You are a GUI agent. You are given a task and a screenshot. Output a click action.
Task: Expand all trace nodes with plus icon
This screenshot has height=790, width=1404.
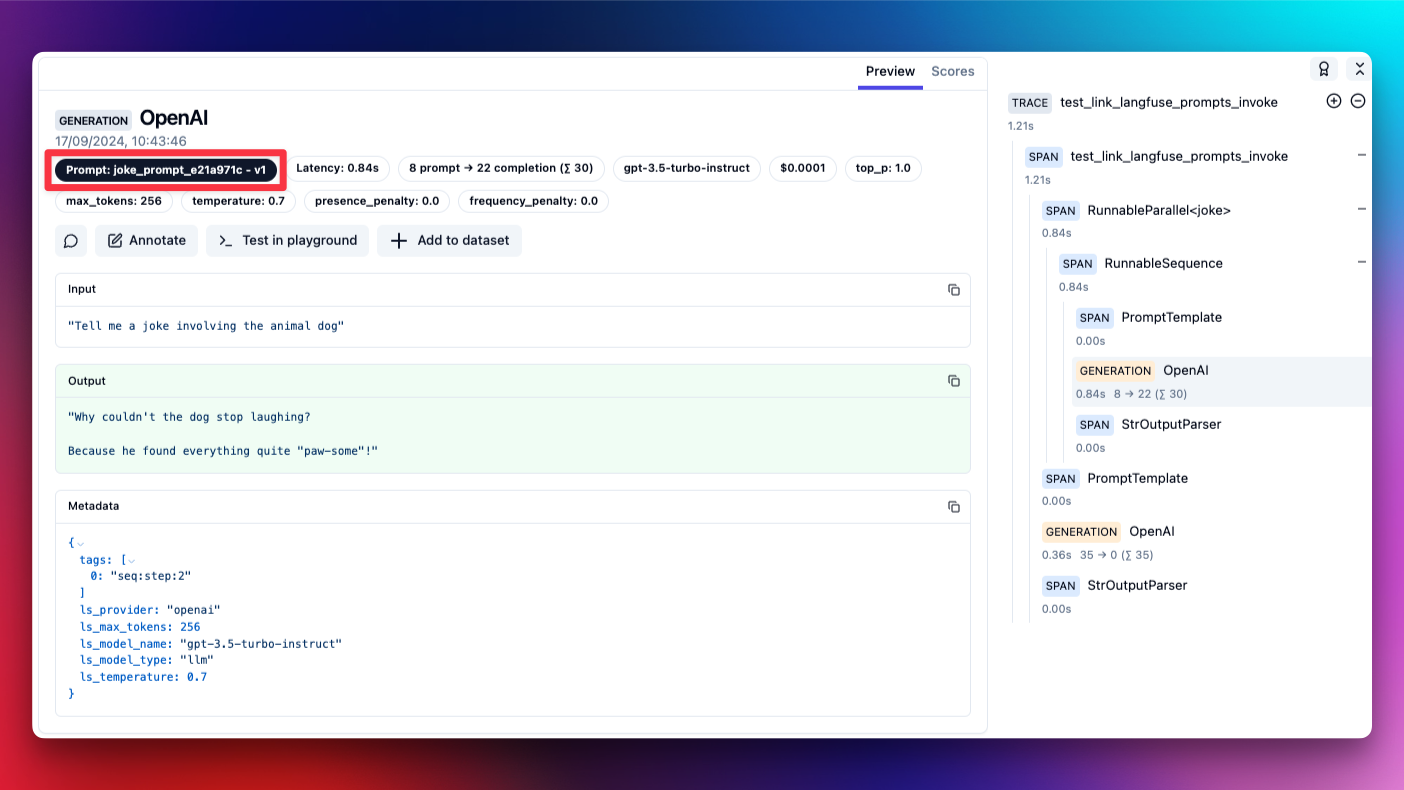click(x=1333, y=101)
